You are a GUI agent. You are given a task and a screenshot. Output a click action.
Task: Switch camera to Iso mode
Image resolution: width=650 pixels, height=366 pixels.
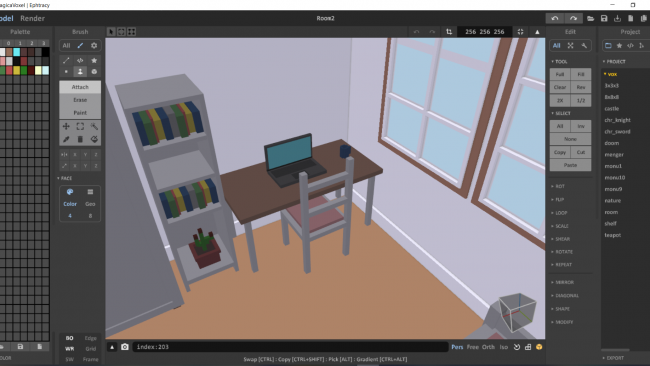(x=503, y=347)
